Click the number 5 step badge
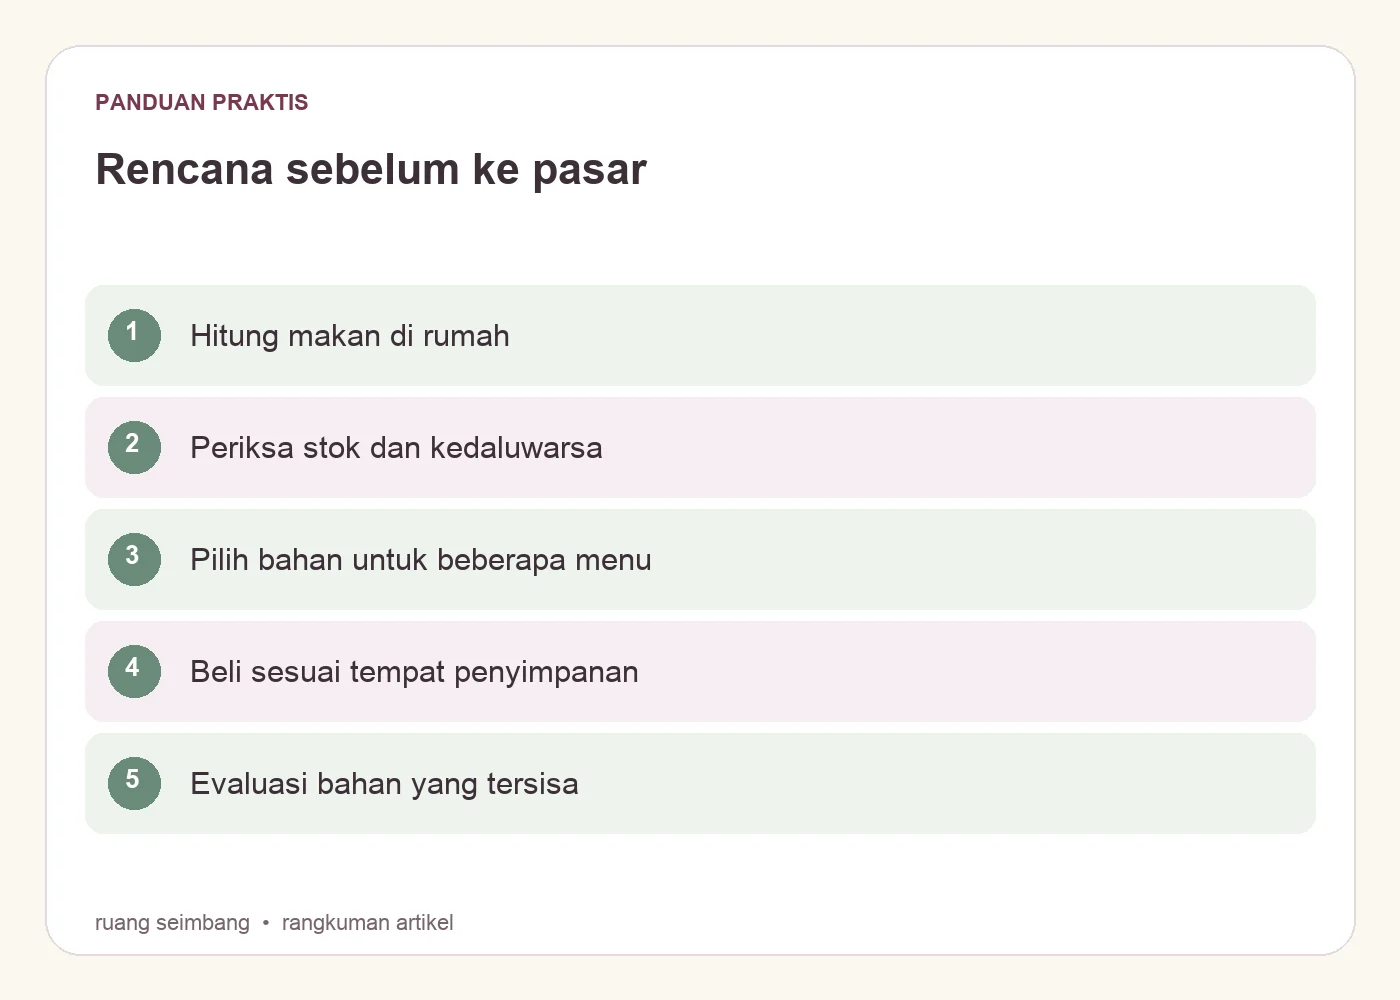This screenshot has width=1400, height=1000. pyautogui.click(x=134, y=783)
